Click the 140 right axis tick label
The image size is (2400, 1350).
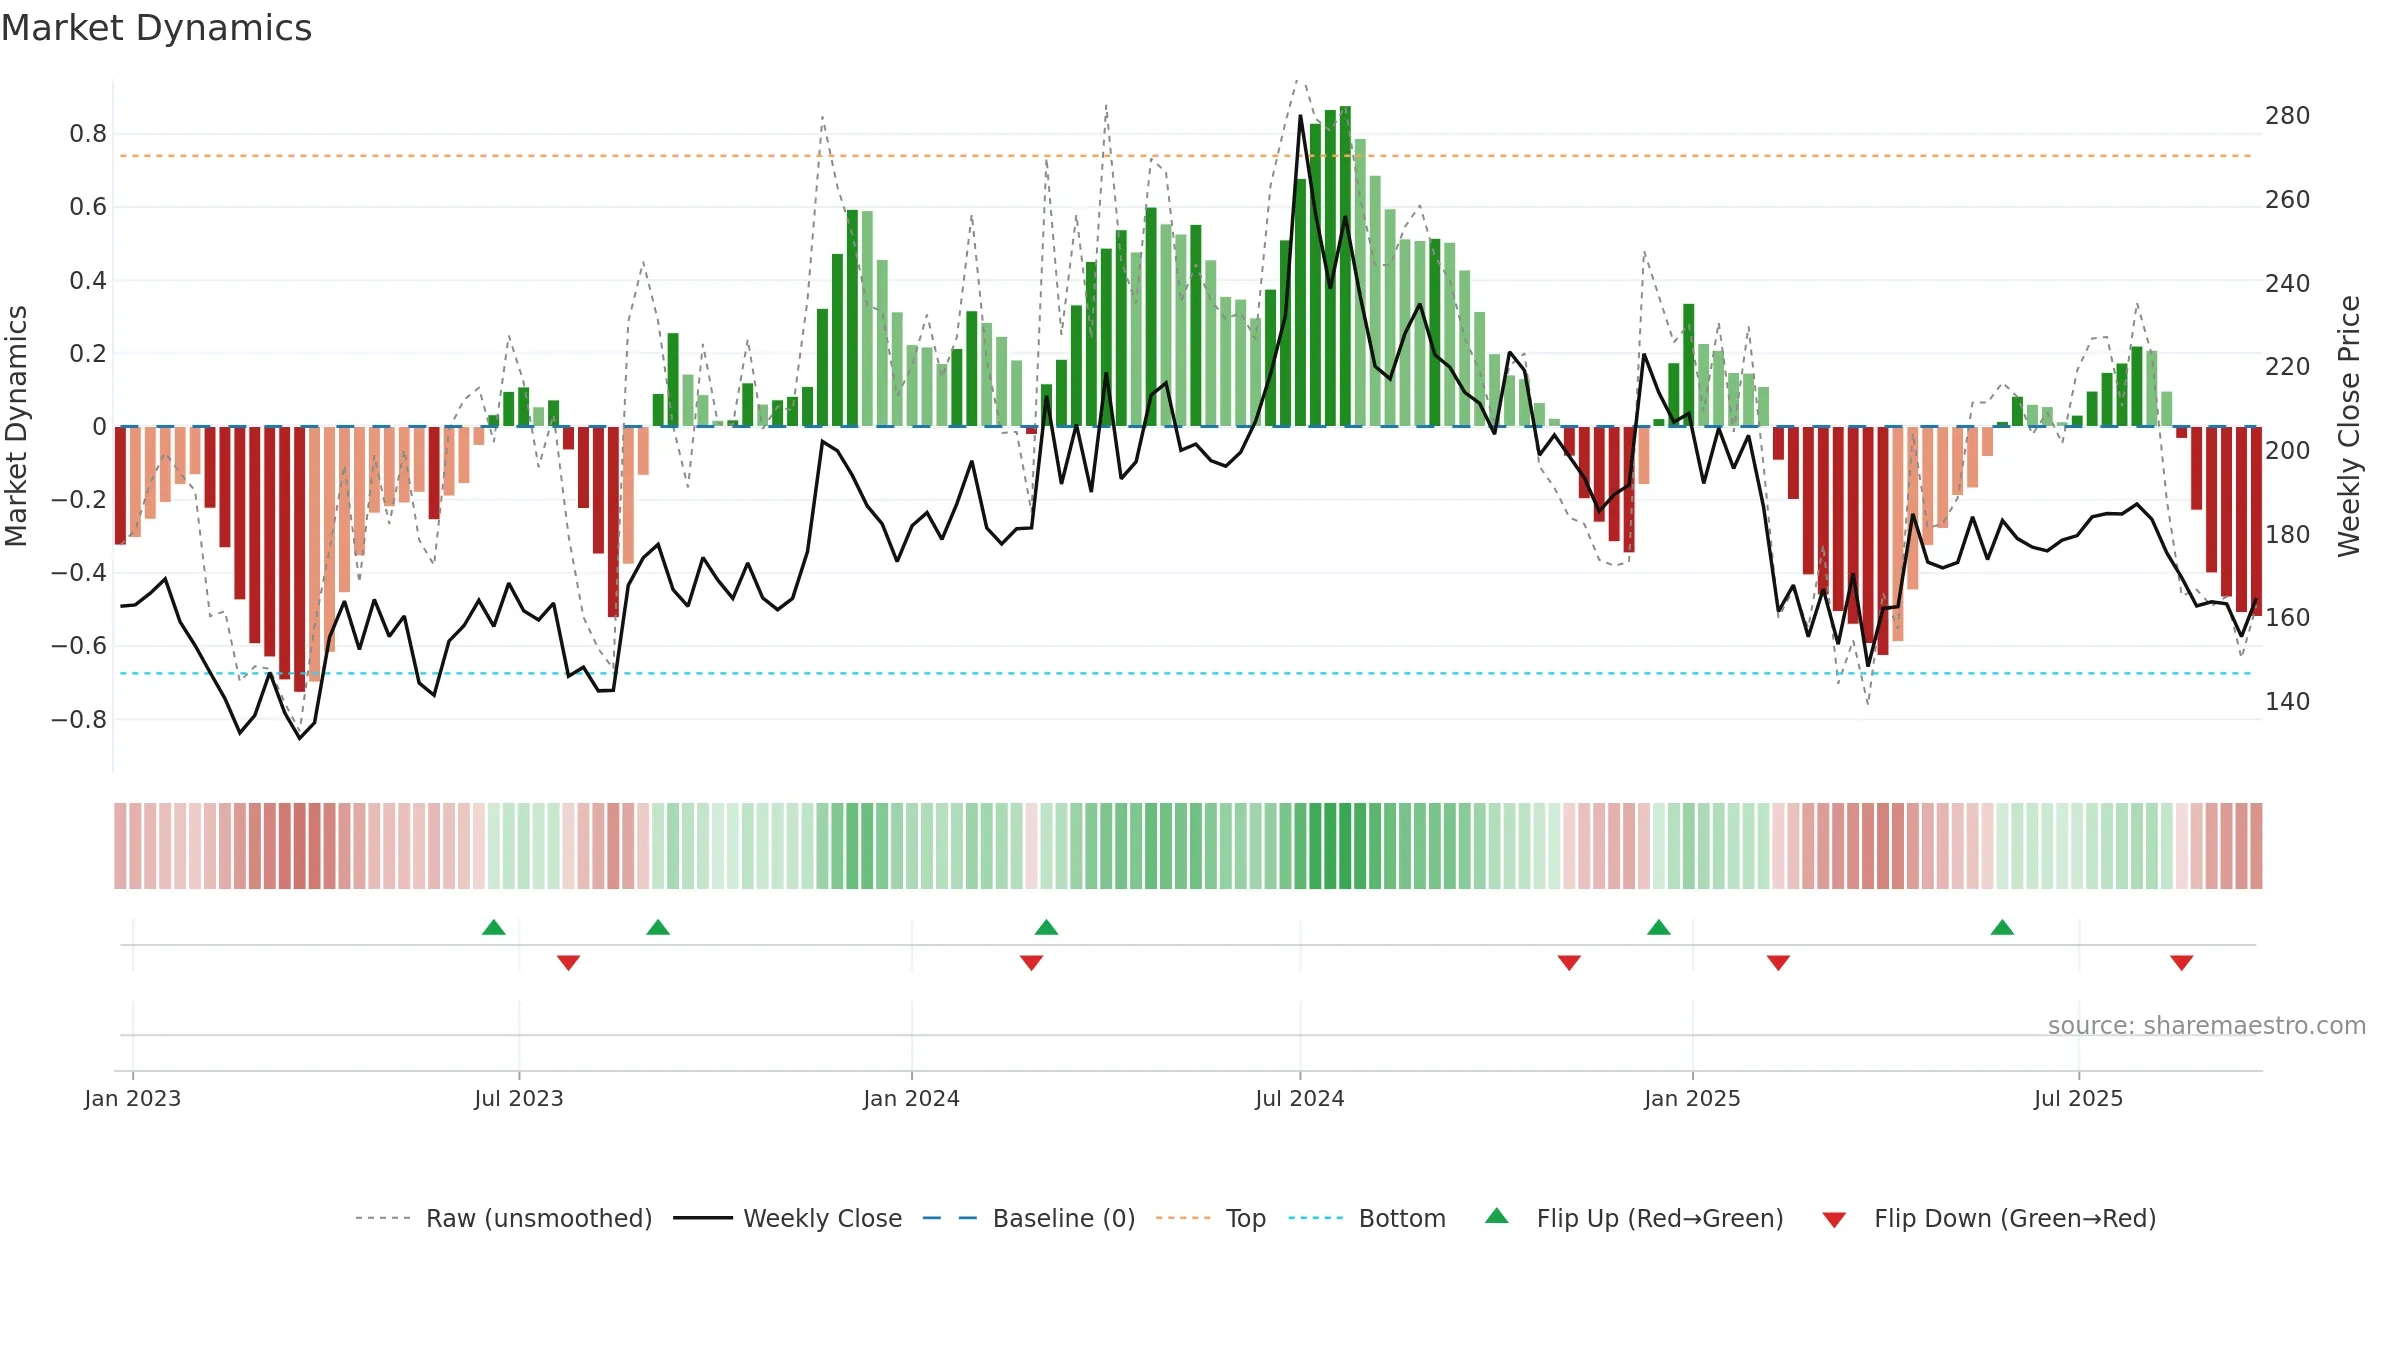coord(2288,702)
